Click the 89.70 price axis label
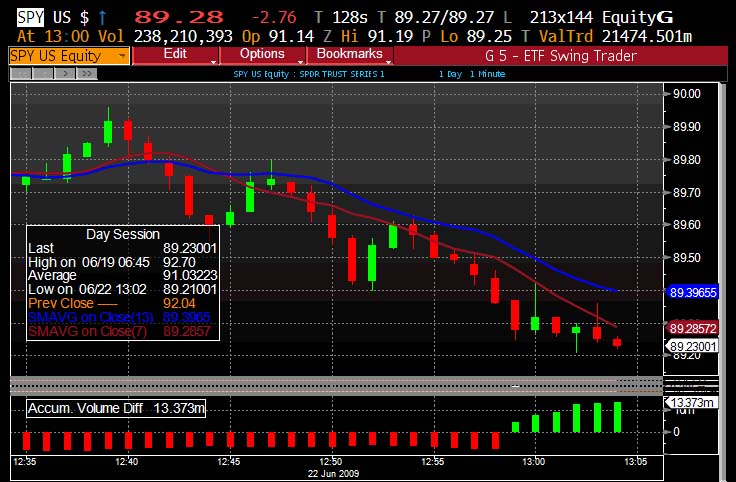Screen dimensions: 736x482 tap(687, 192)
